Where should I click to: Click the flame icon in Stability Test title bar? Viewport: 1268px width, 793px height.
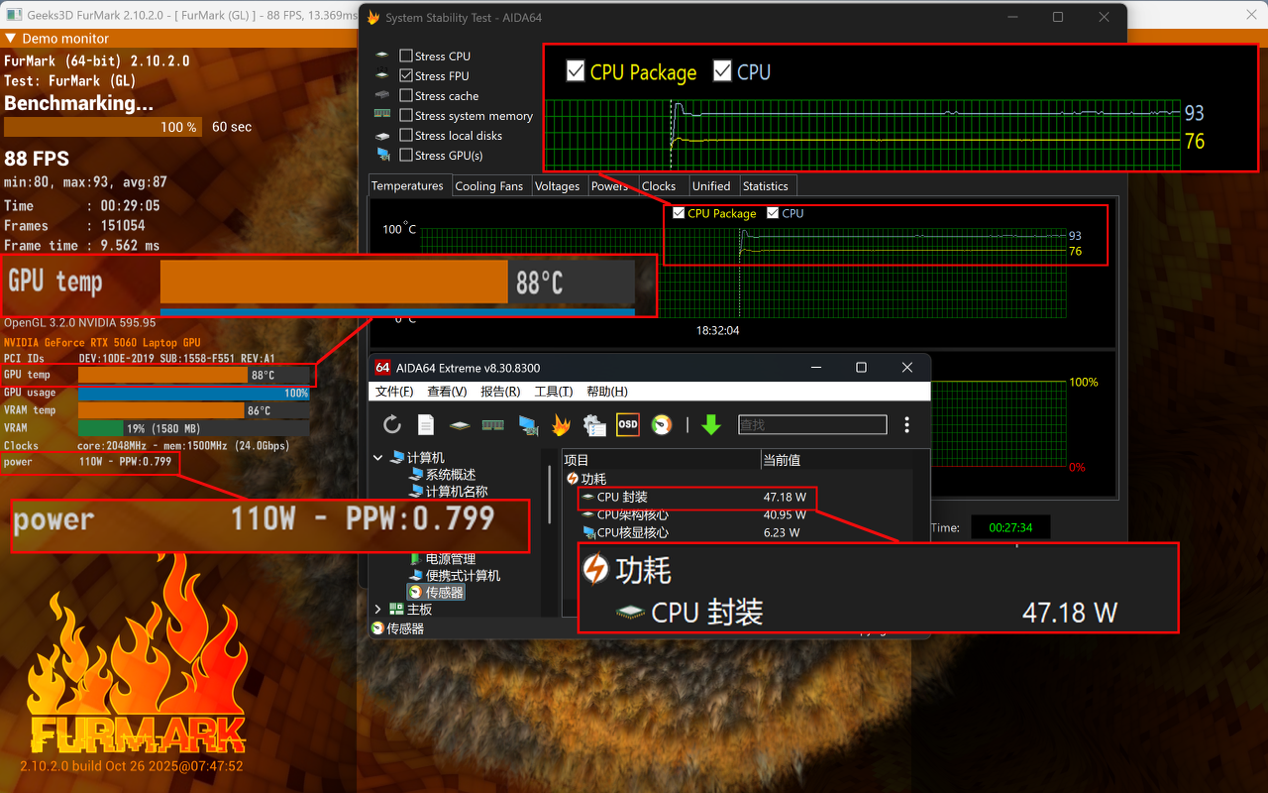point(373,17)
